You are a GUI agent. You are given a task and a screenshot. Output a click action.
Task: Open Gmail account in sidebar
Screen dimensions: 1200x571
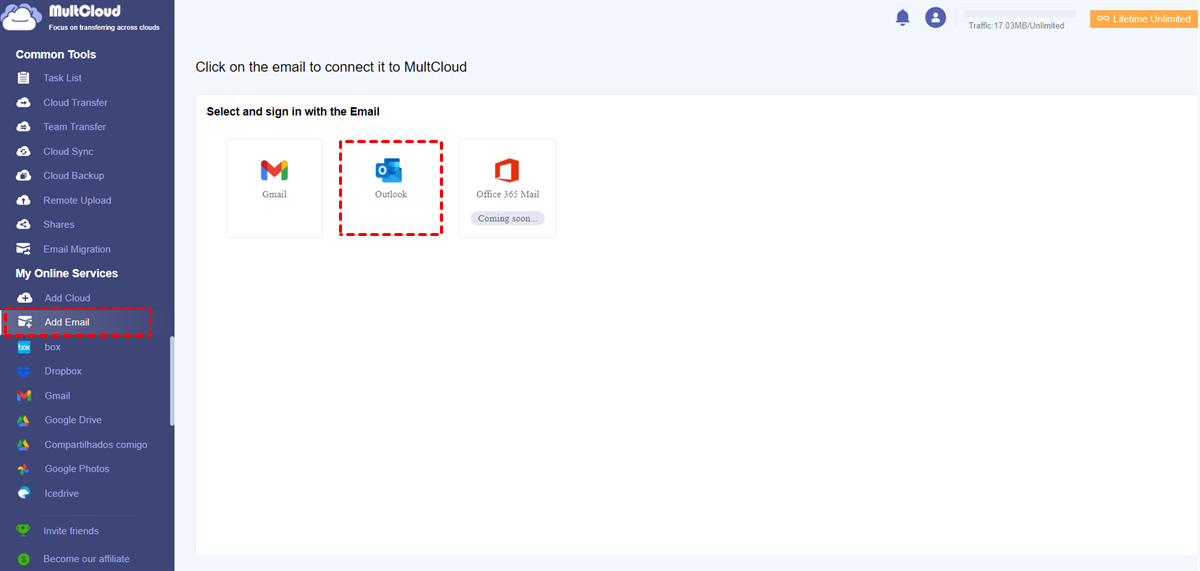57,396
